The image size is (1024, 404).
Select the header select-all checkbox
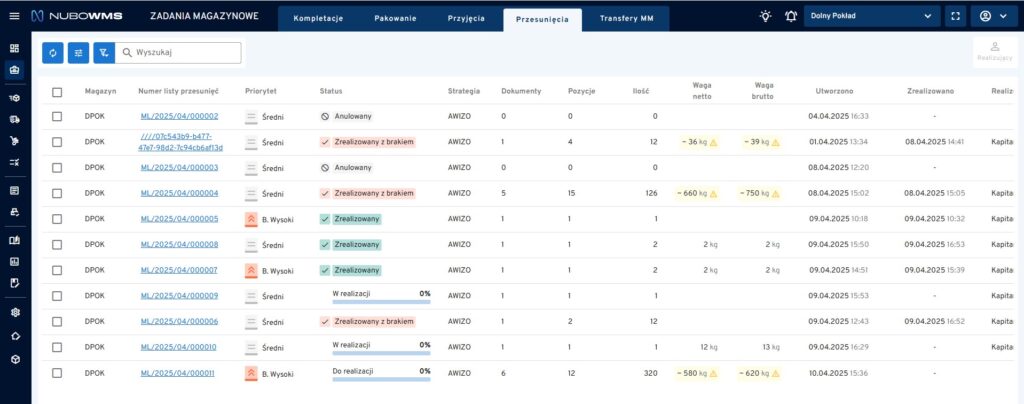coord(57,91)
